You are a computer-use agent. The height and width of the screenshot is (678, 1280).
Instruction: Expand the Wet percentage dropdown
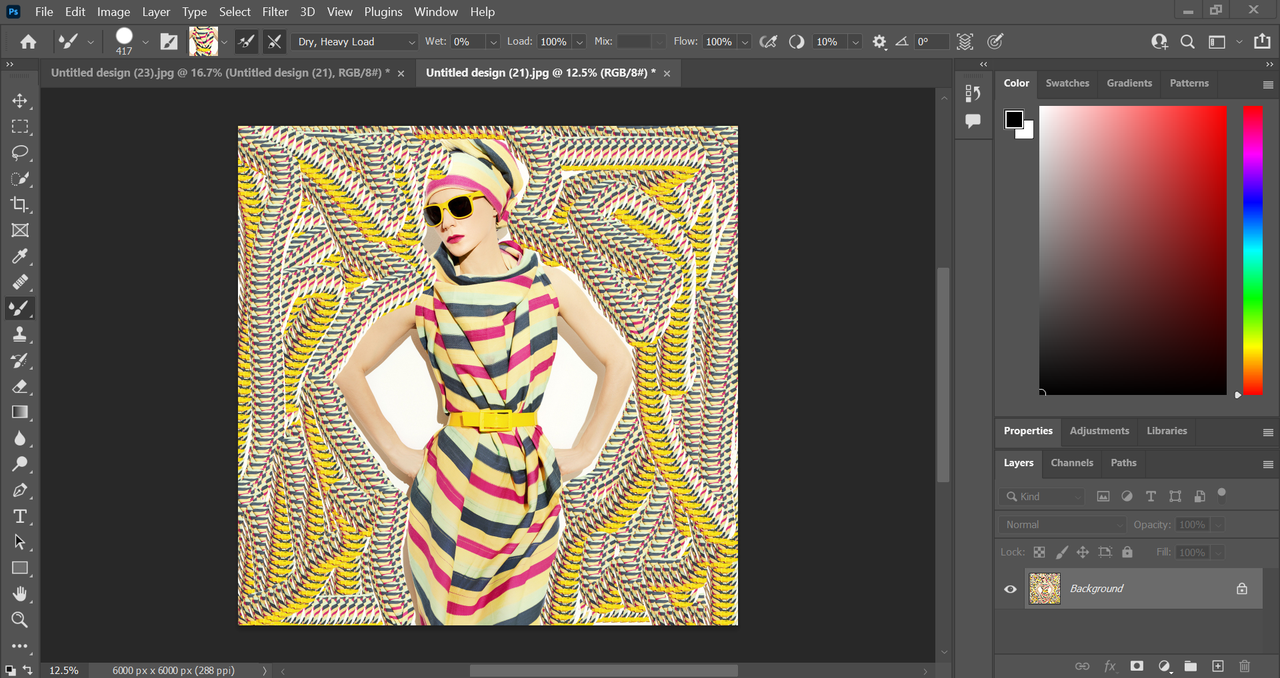click(492, 42)
